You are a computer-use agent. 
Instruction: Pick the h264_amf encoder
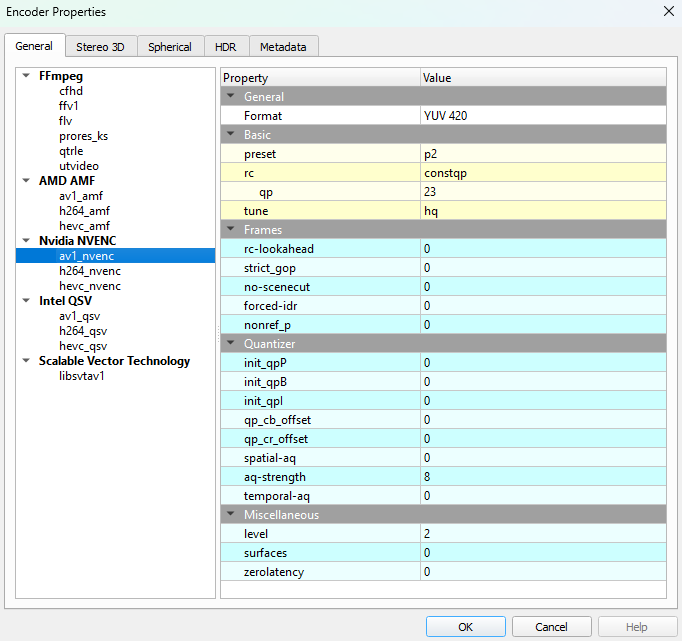[84, 211]
